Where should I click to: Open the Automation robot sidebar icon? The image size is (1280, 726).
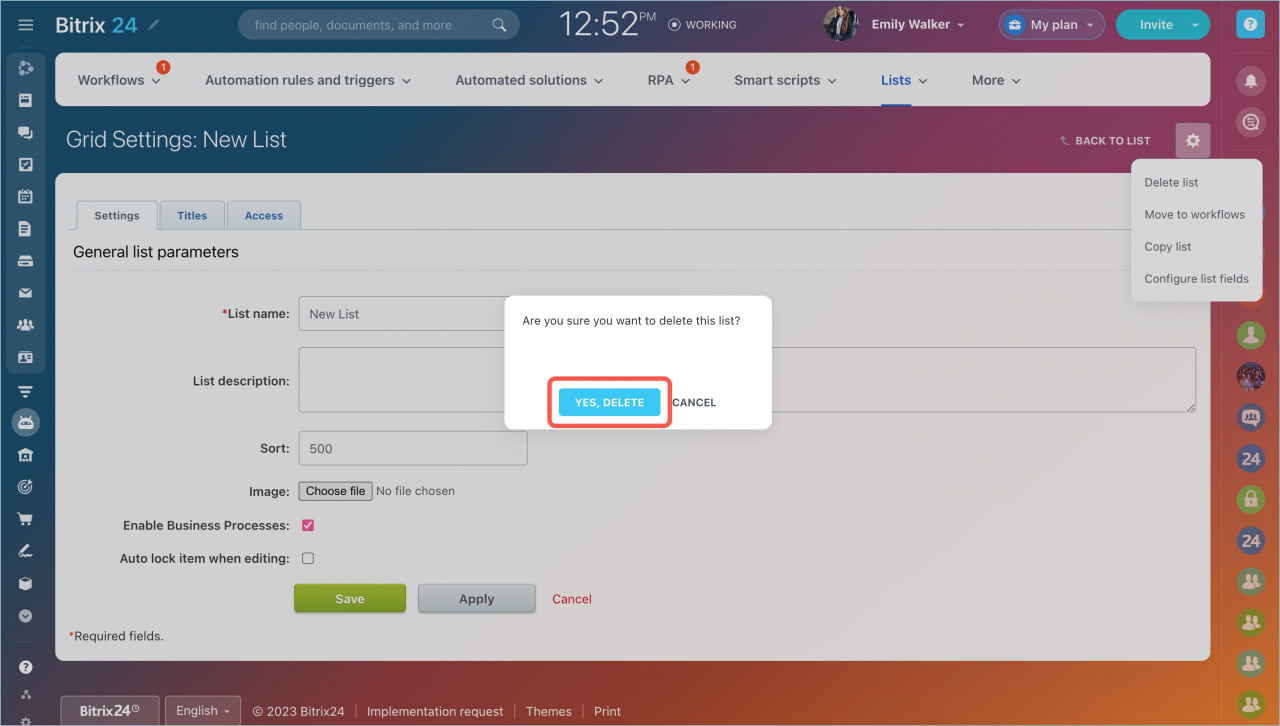[x=26, y=423]
